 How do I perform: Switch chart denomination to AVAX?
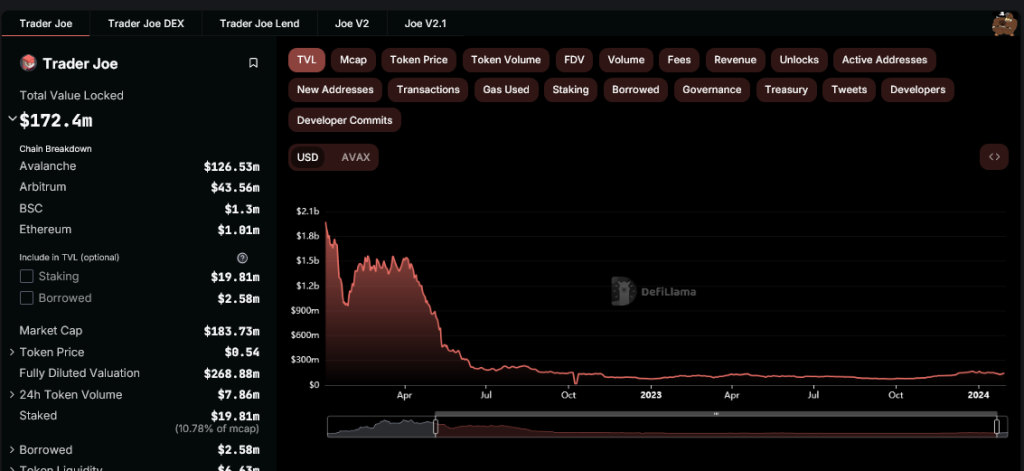click(355, 157)
